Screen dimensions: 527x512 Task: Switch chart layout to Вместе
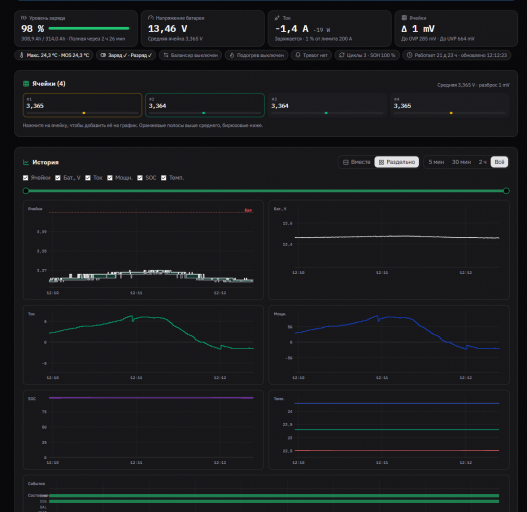357,162
